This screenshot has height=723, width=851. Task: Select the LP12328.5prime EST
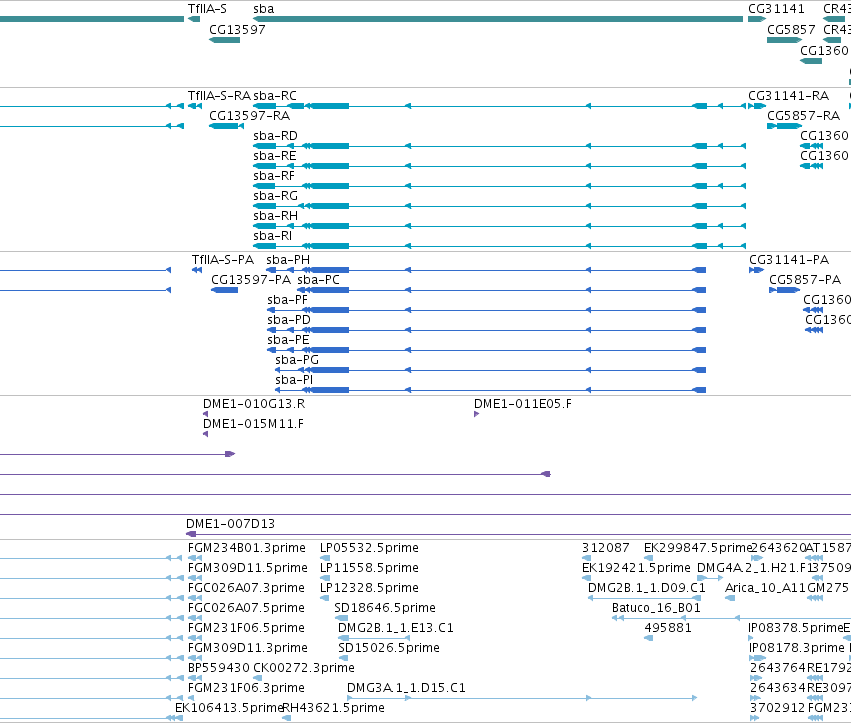click(325, 598)
